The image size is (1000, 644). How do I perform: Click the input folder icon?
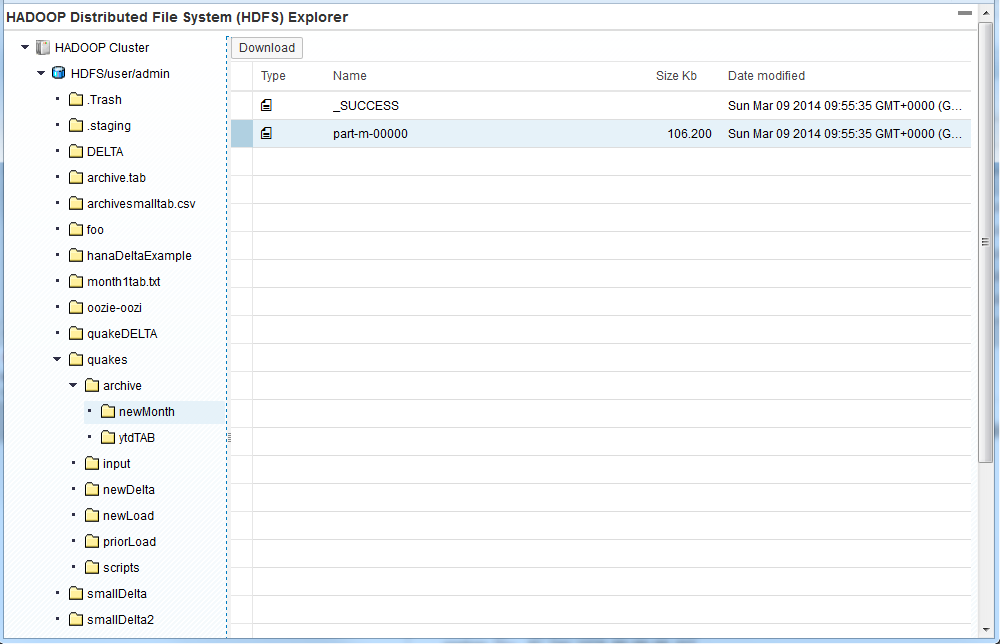[x=92, y=464]
